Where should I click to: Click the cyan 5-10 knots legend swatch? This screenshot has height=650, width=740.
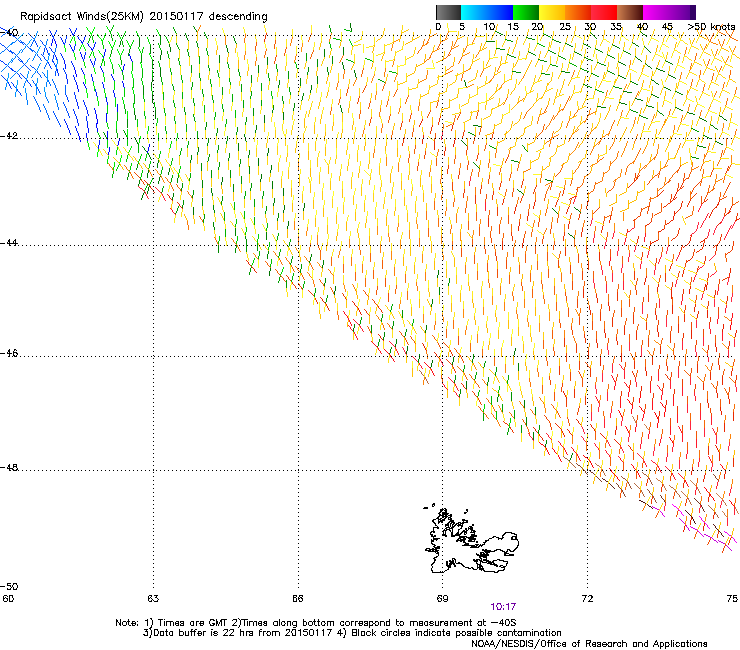pos(474,12)
